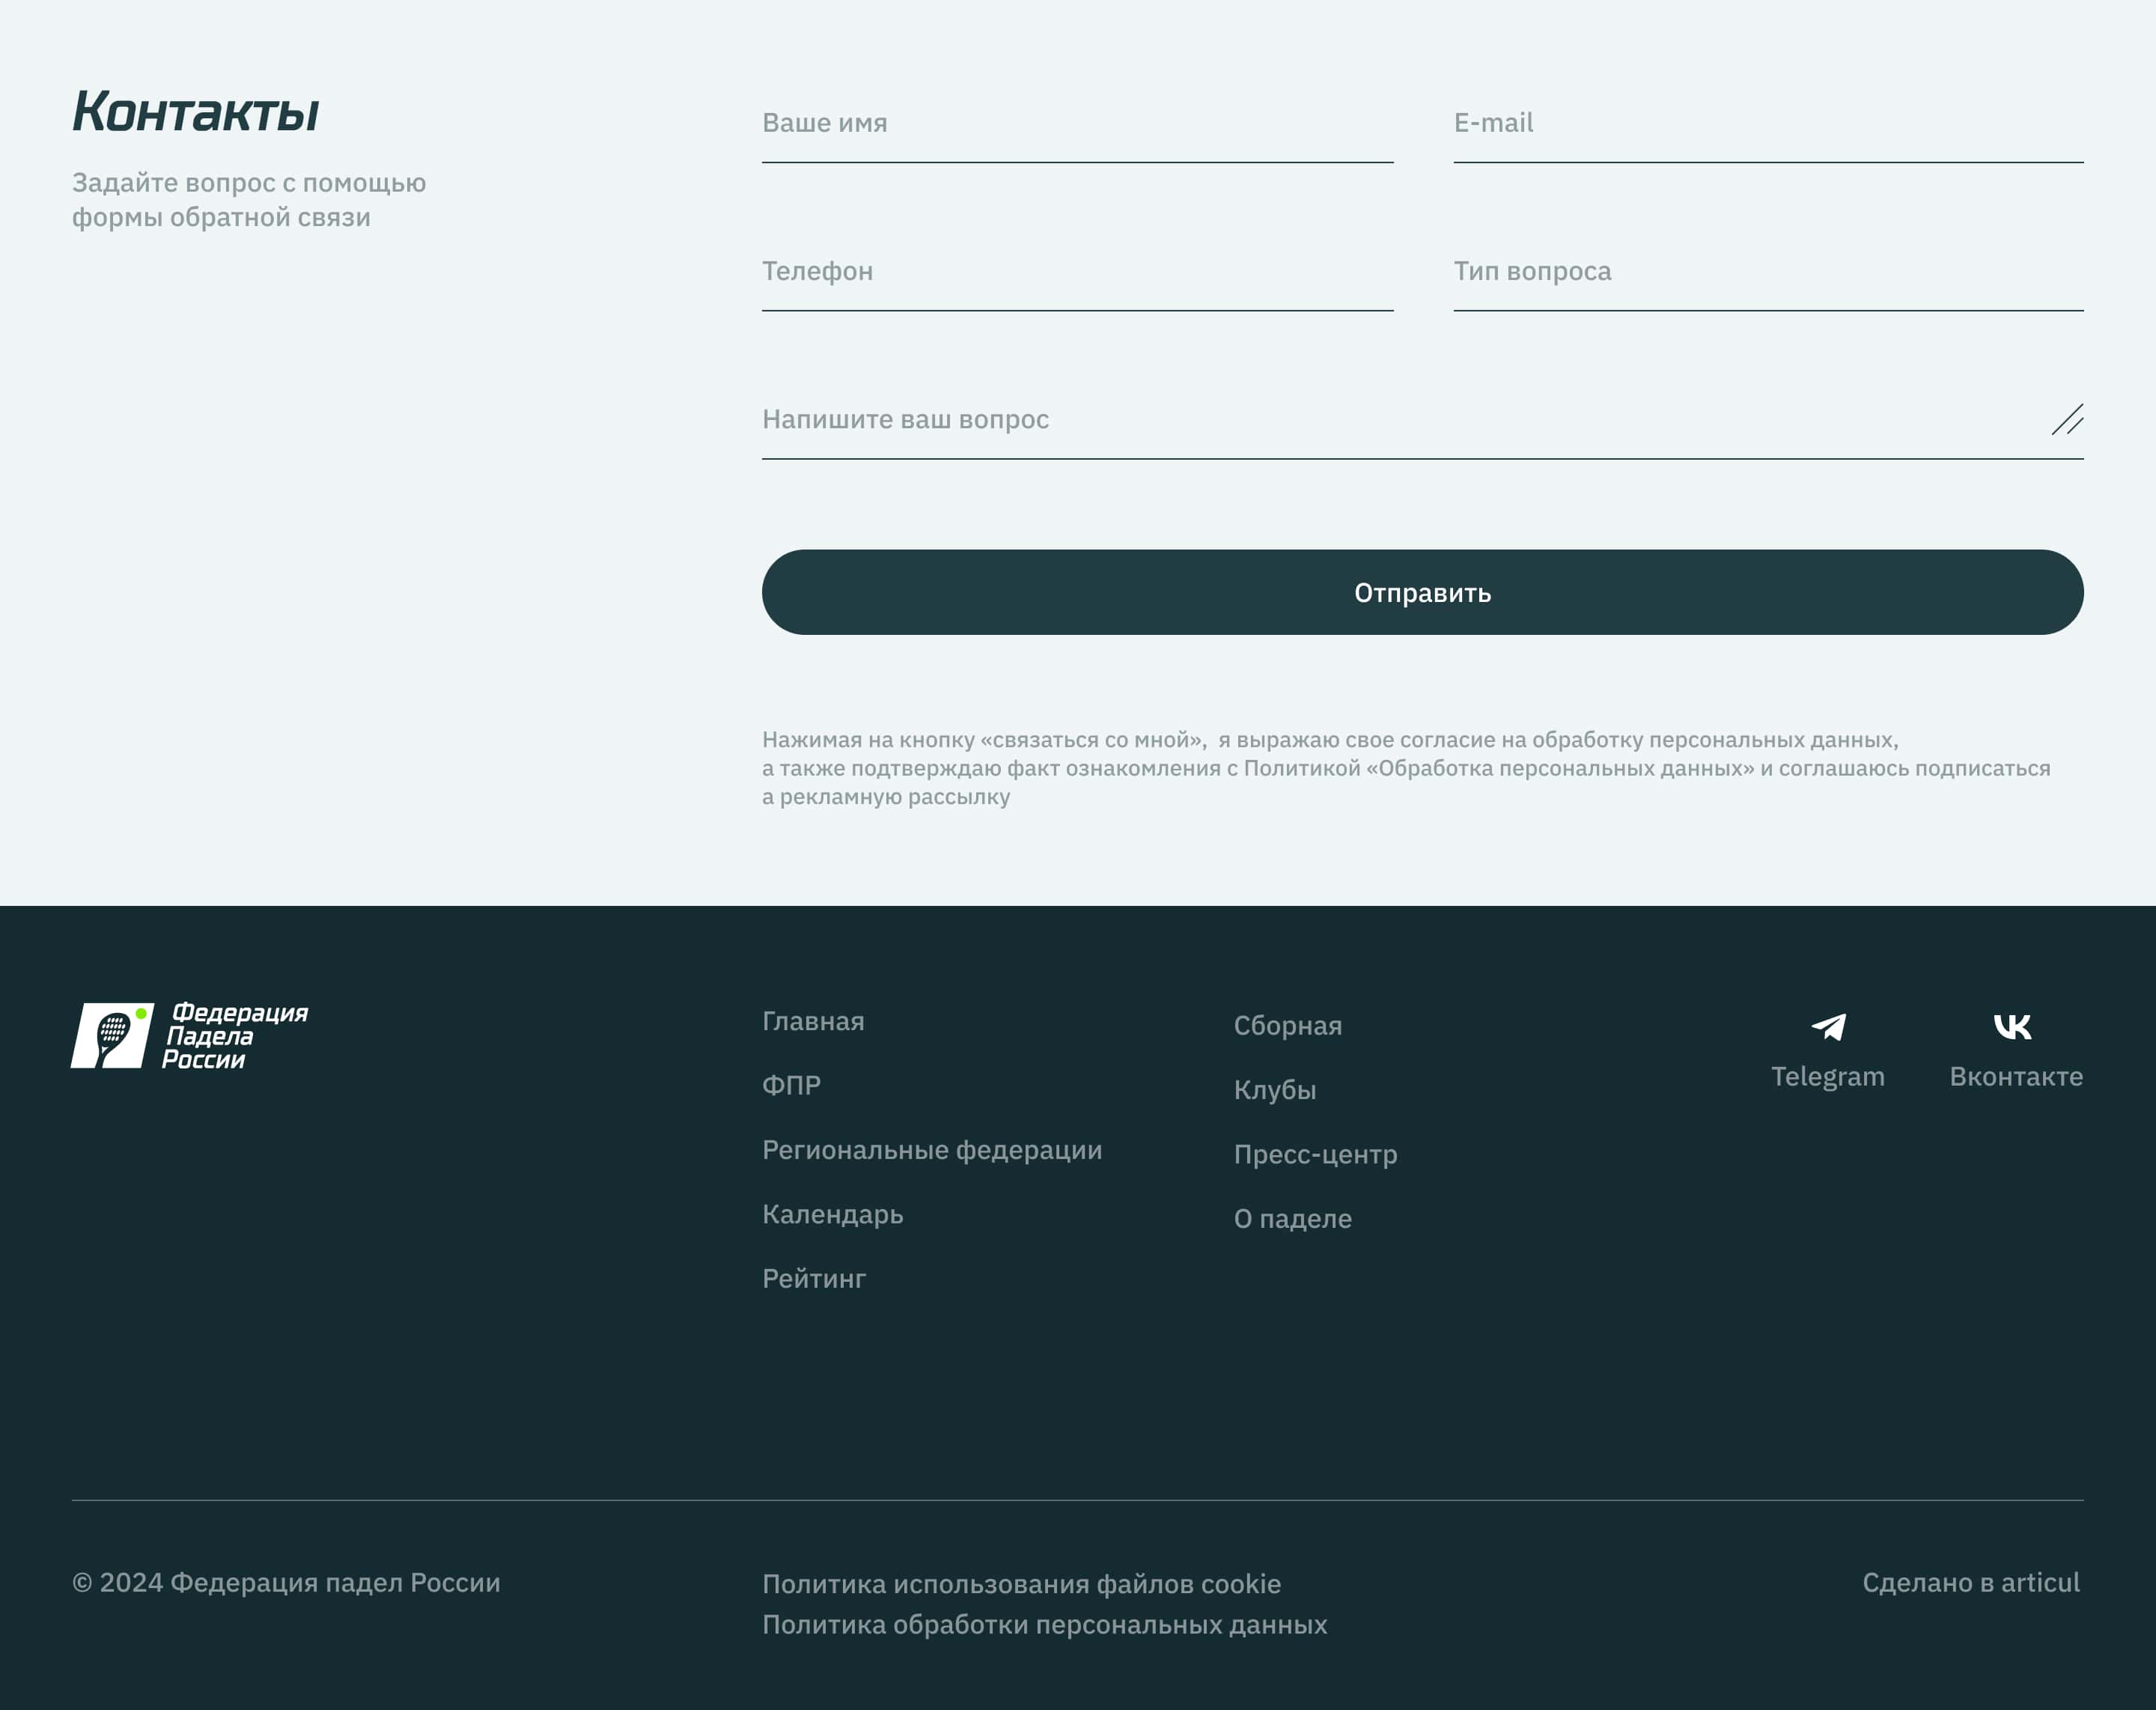Screen dimensions: 2156x1710
Task: Go to Пресс-центр
Action: [x=1315, y=1154]
